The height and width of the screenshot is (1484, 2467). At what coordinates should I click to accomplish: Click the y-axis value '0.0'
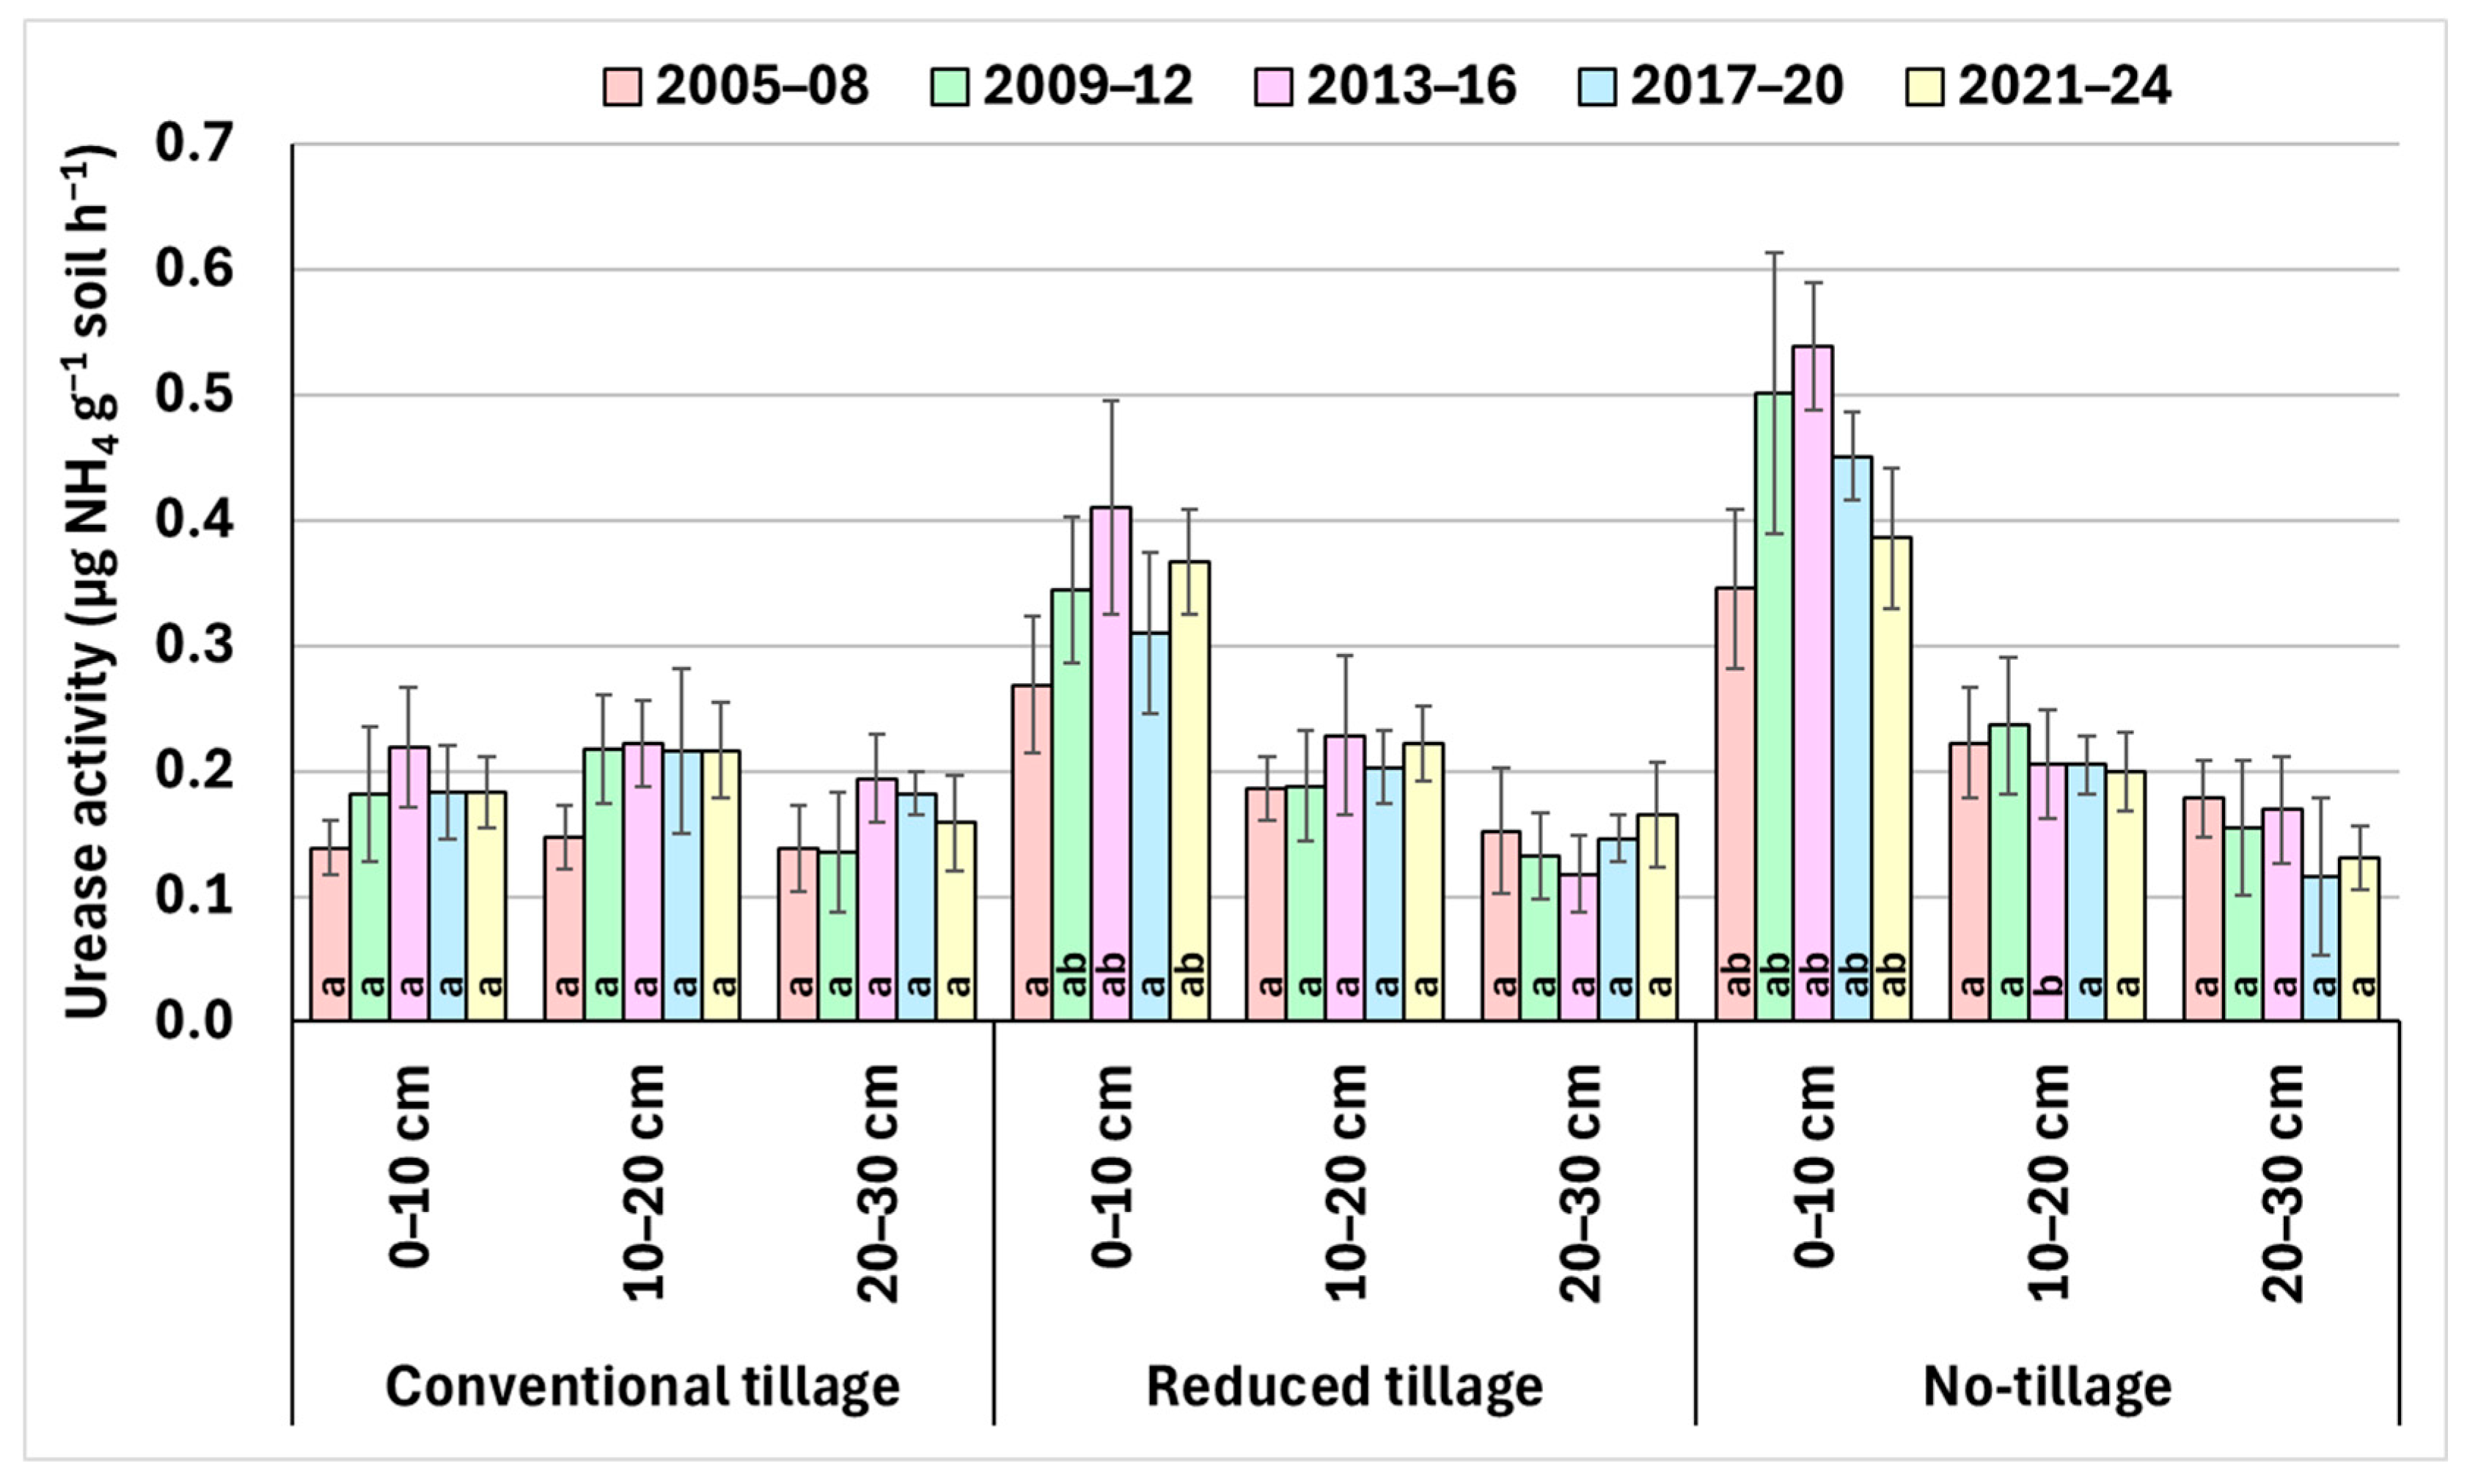[x=194, y=1023]
